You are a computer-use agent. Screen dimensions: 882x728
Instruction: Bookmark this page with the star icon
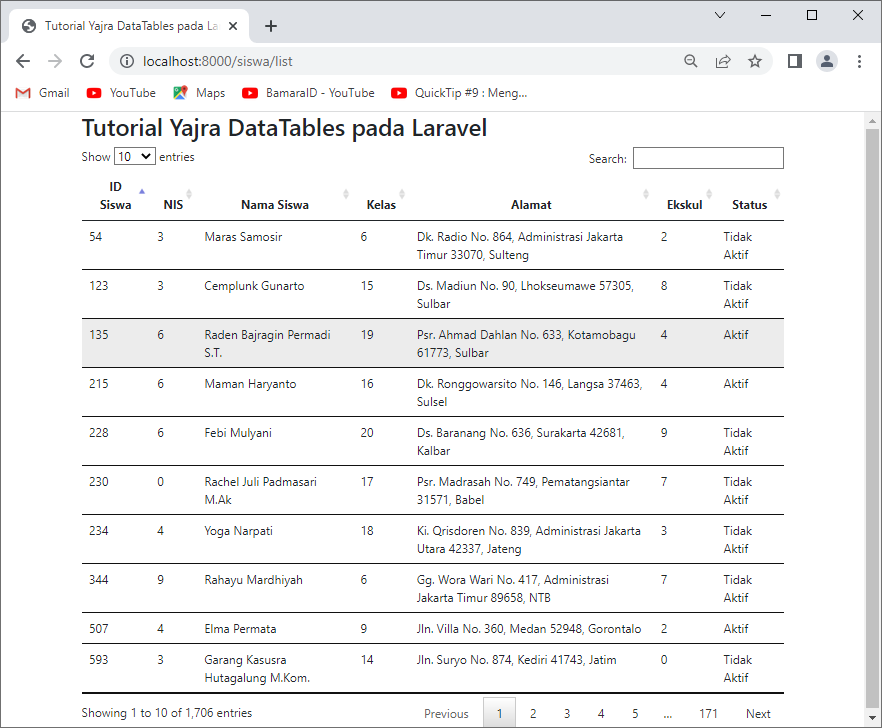755,61
